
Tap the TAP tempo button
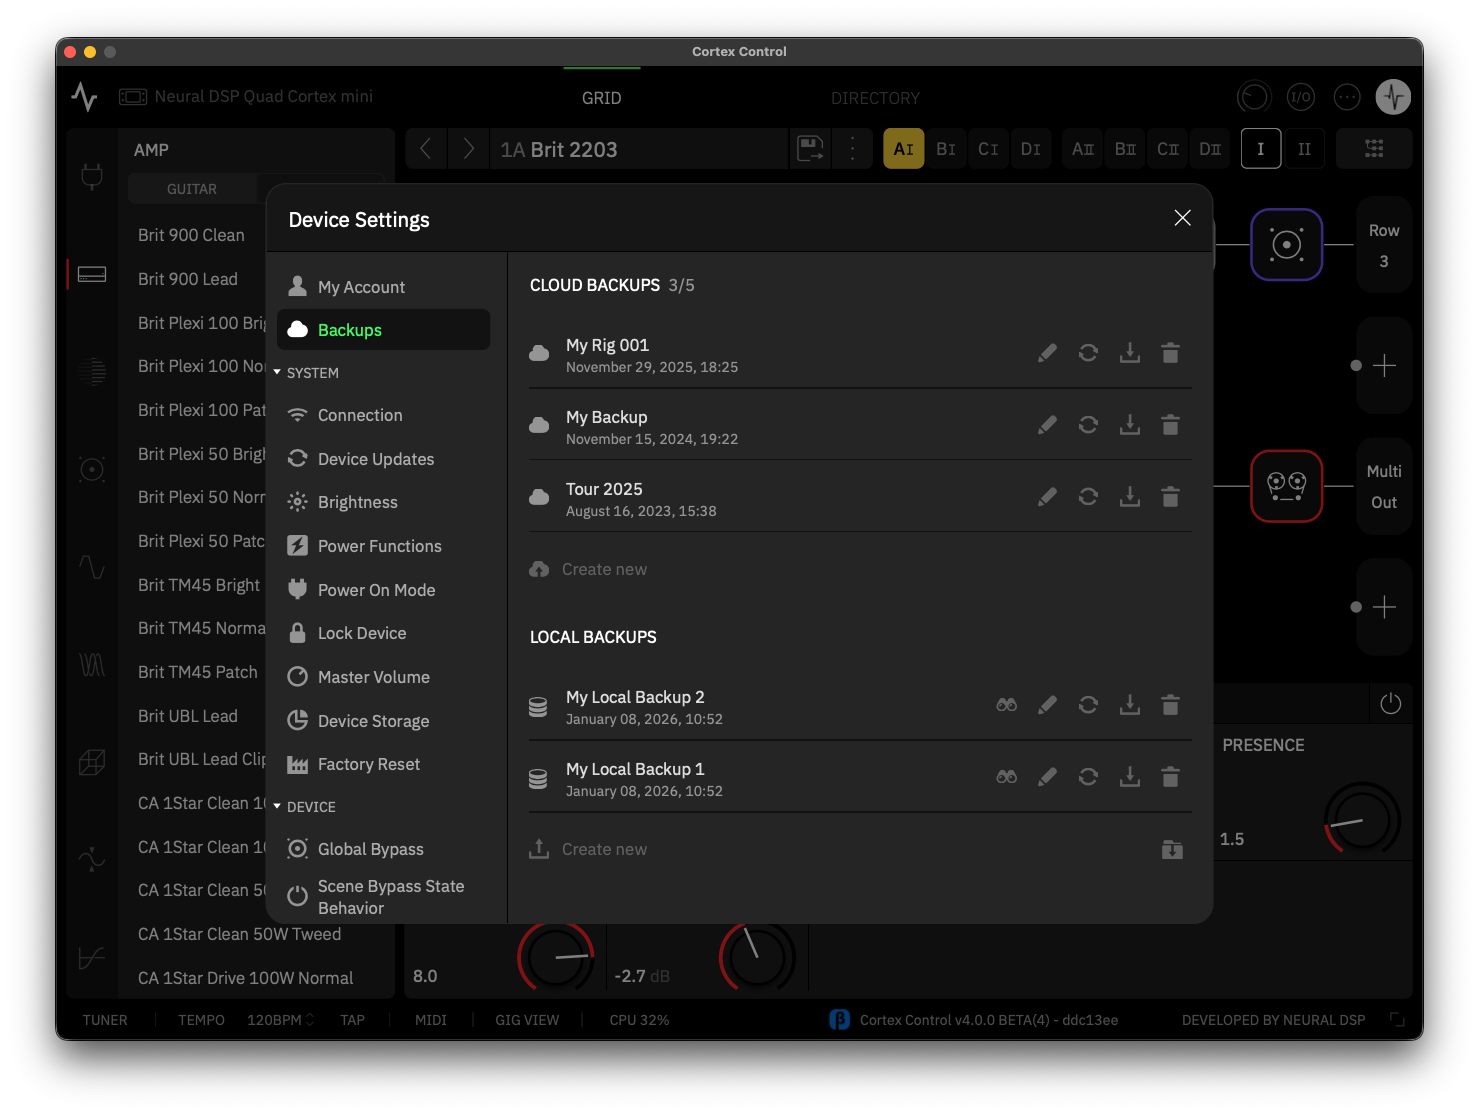[352, 1020]
